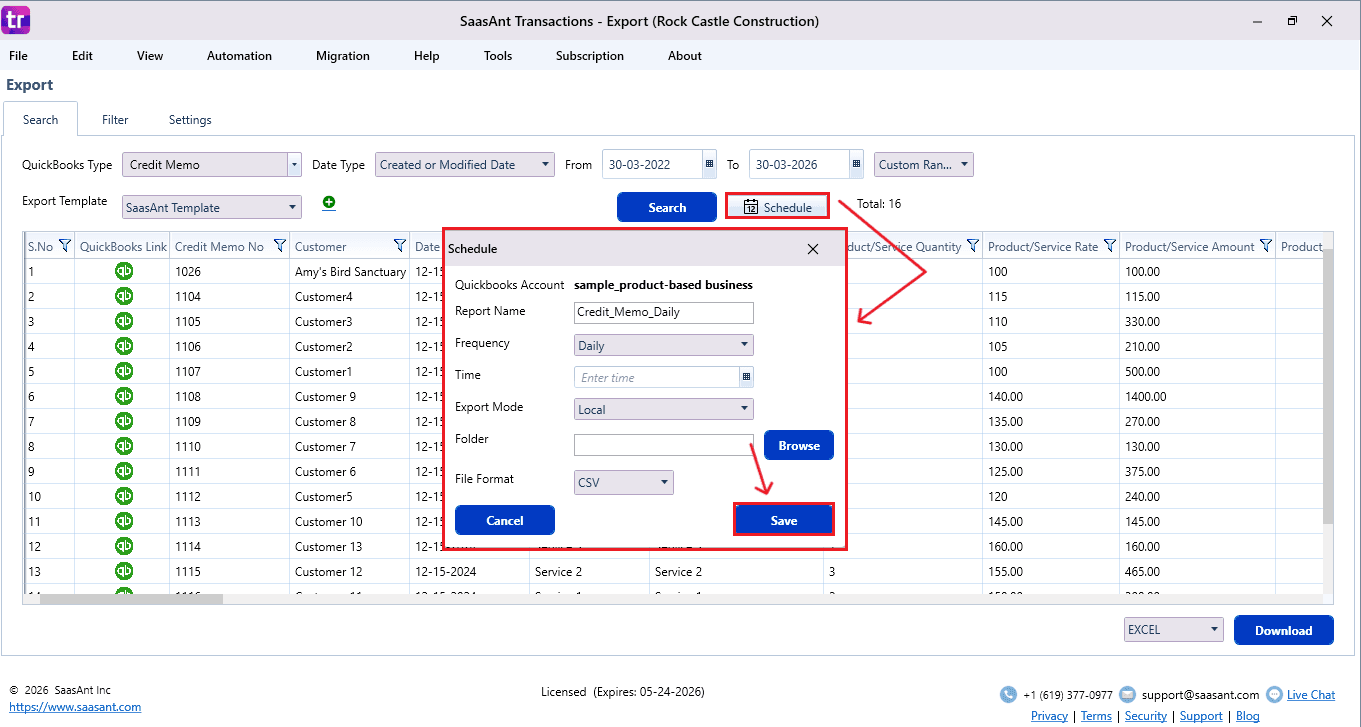
Task: Open QuickBooks link for row 1115
Action: (124, 571)
